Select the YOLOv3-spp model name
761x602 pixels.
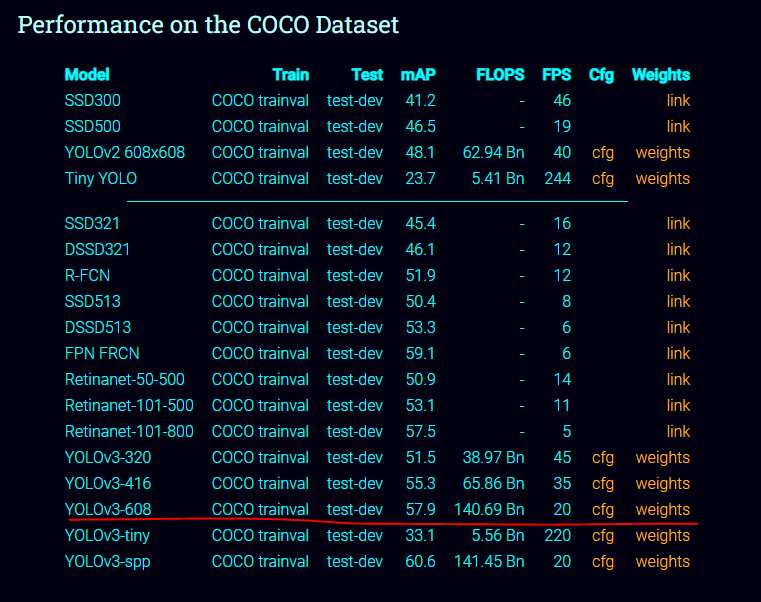[x=108, y=562]
